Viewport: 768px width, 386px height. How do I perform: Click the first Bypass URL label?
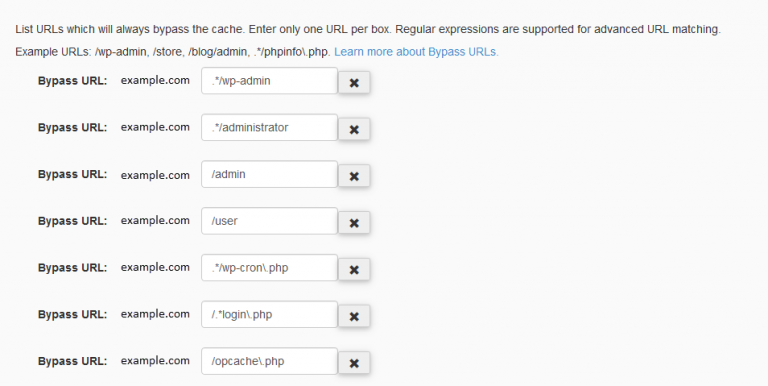[x=72, y=81]
